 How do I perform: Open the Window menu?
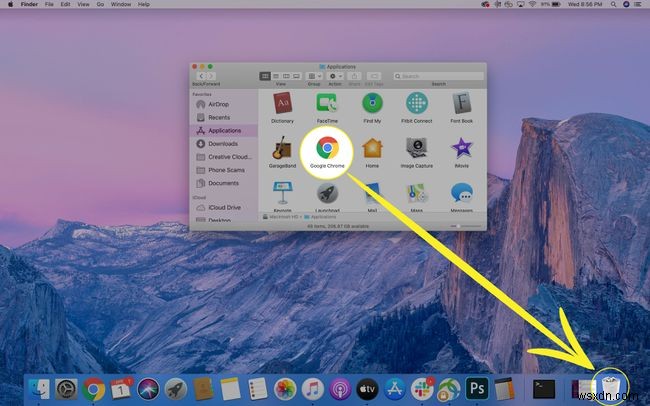click(x=121, y=4)
